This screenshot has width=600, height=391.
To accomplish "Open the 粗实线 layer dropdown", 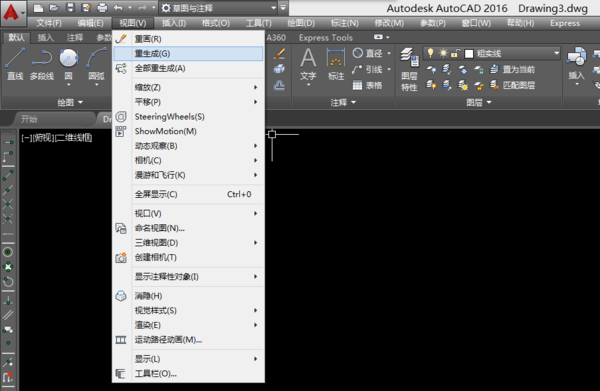I will pyautogui.click(x=556, y=53).
